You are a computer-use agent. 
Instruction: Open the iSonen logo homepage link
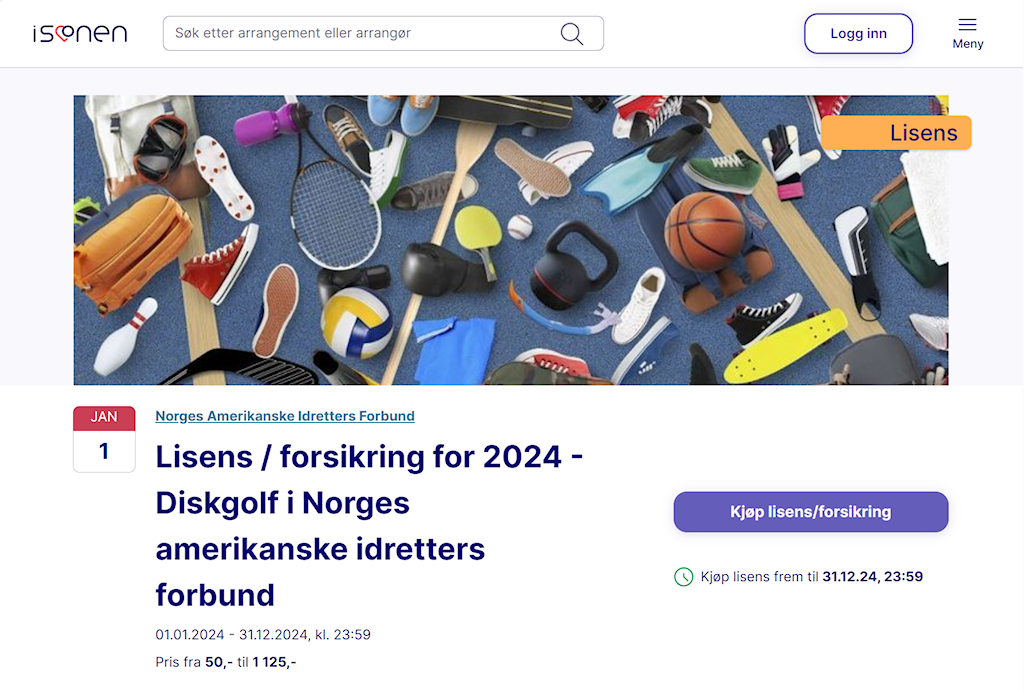click(x=80, y=33)
